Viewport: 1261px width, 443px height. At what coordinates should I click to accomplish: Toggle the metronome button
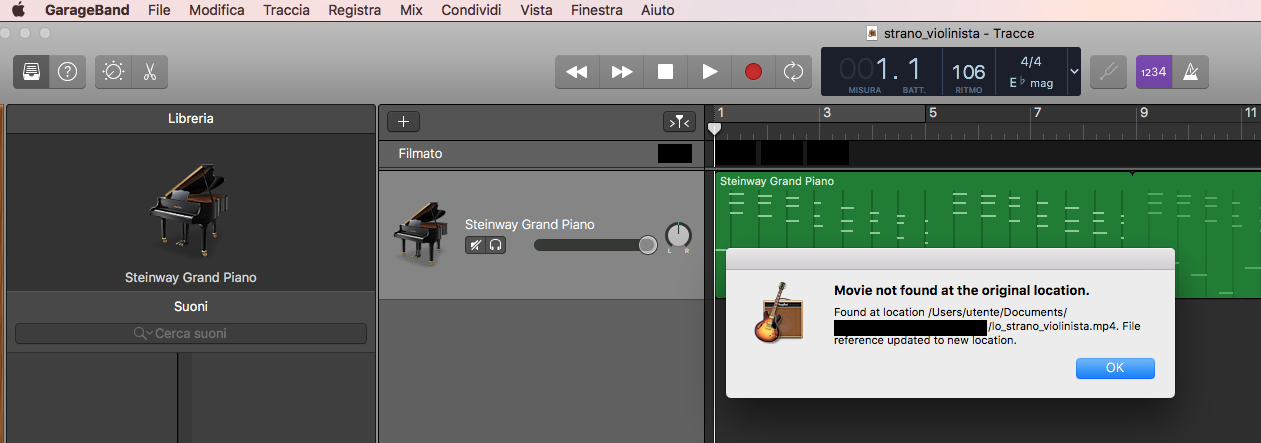[x=1191, y=72]
